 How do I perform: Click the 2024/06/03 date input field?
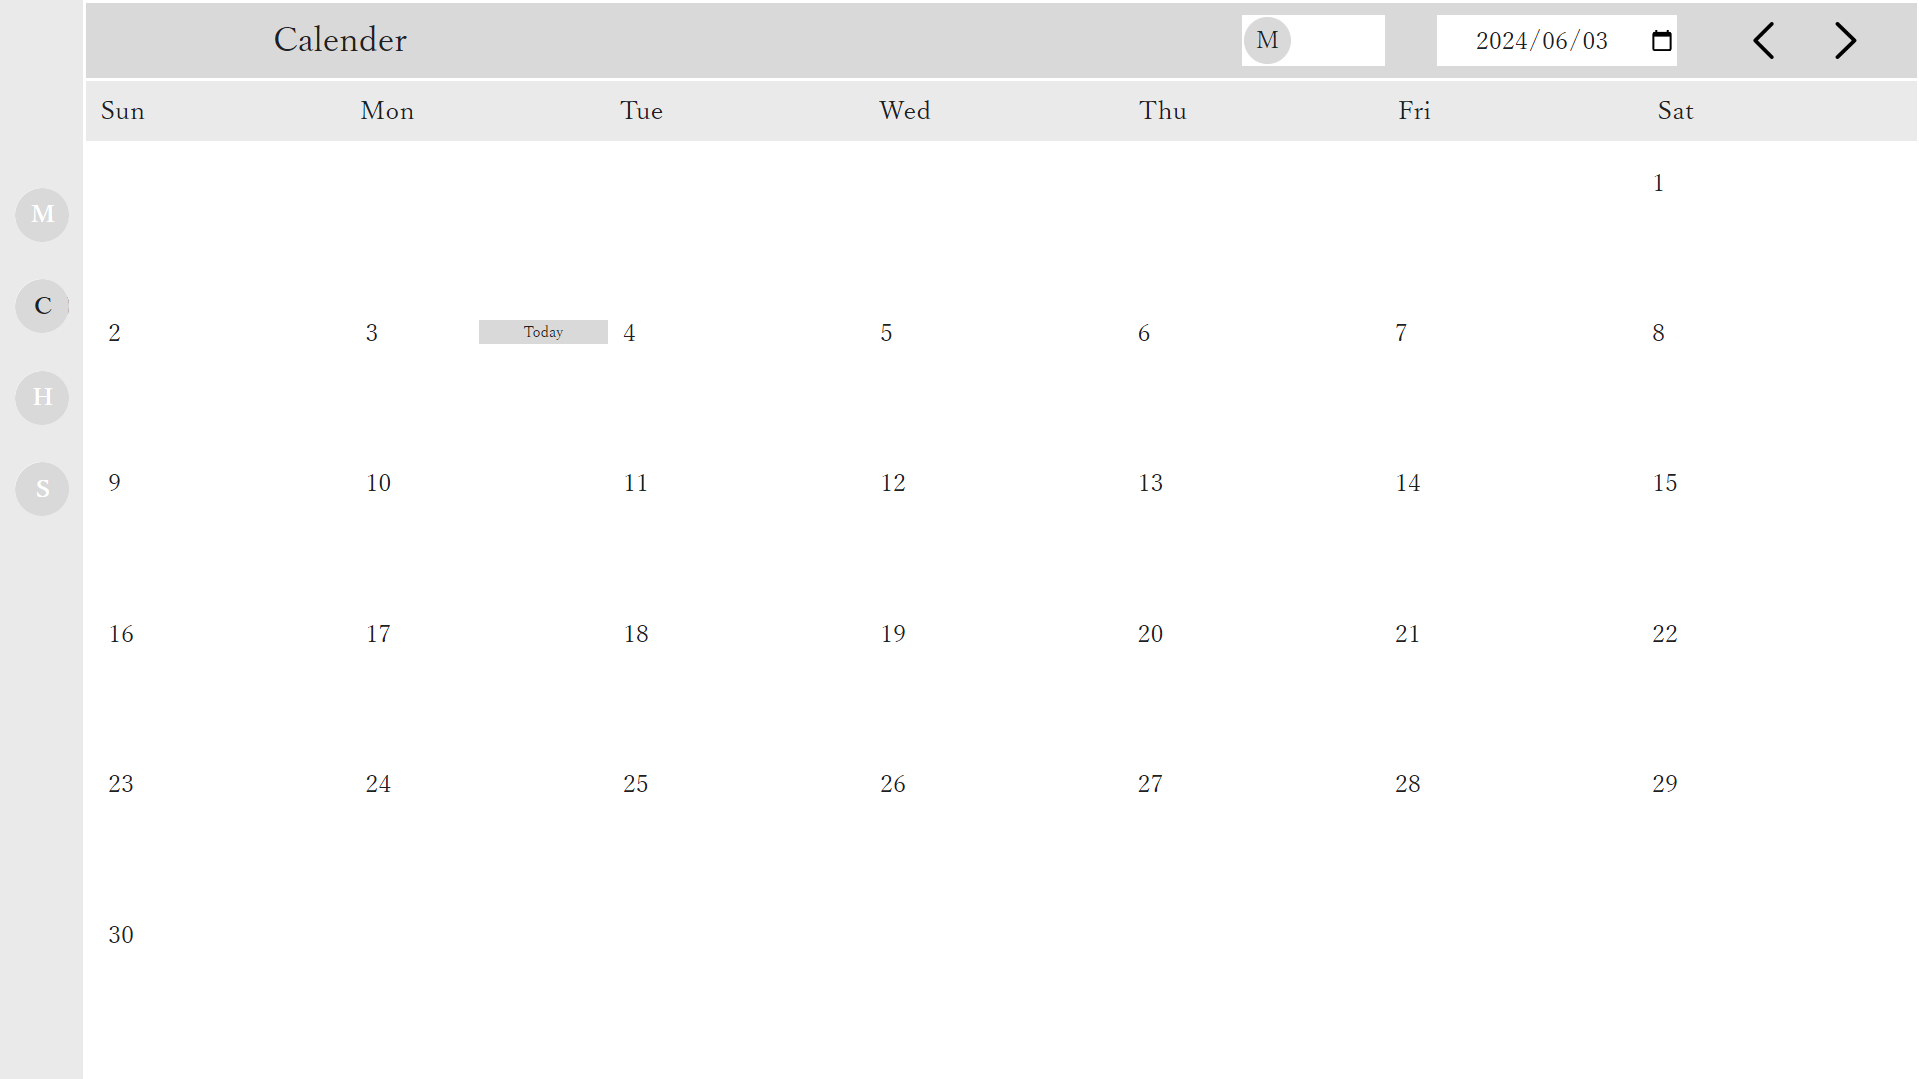(1556, 41)
